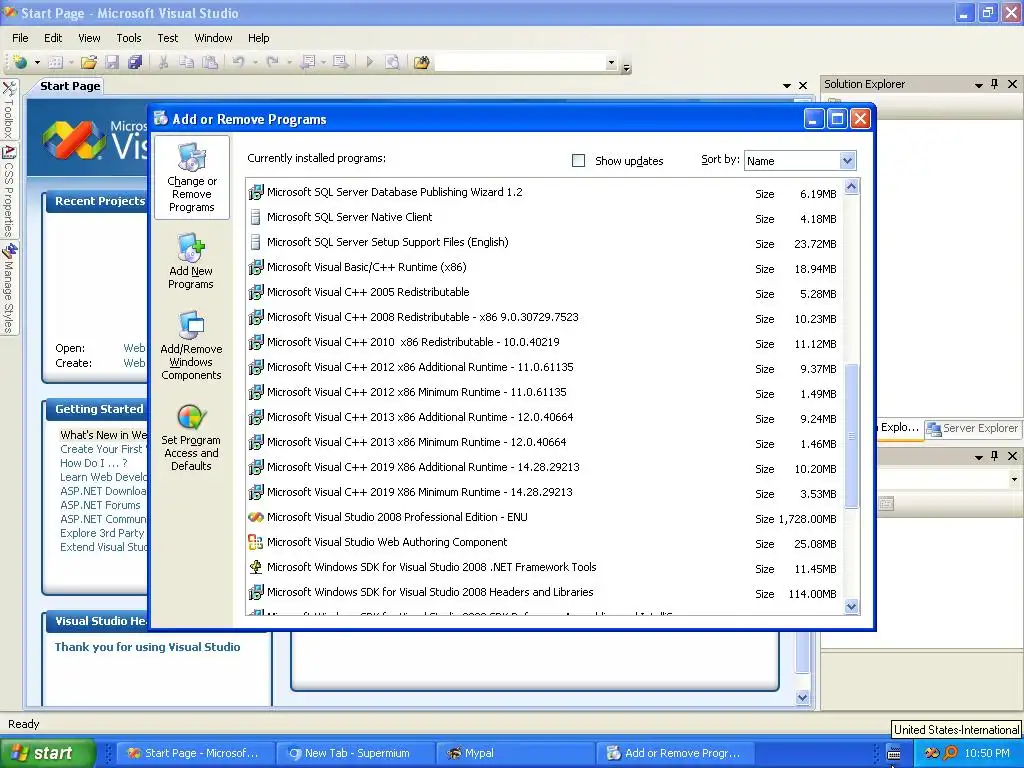1024x768 pixels.
Task: Click the Open File folder icon
Action: coord(89,62)
